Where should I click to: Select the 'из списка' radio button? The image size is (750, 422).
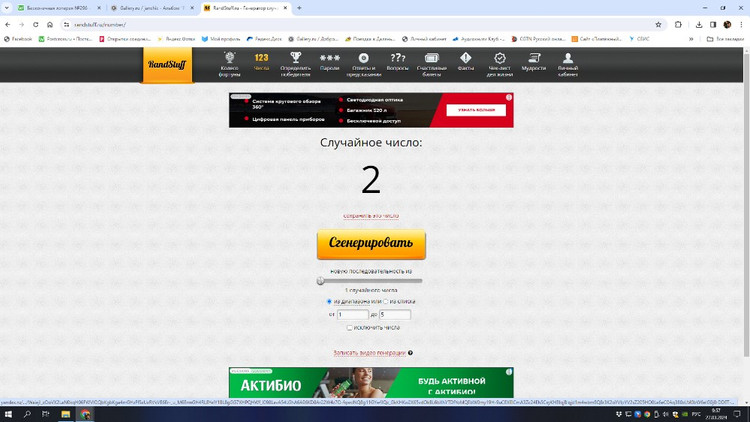(x=386, y=301)
